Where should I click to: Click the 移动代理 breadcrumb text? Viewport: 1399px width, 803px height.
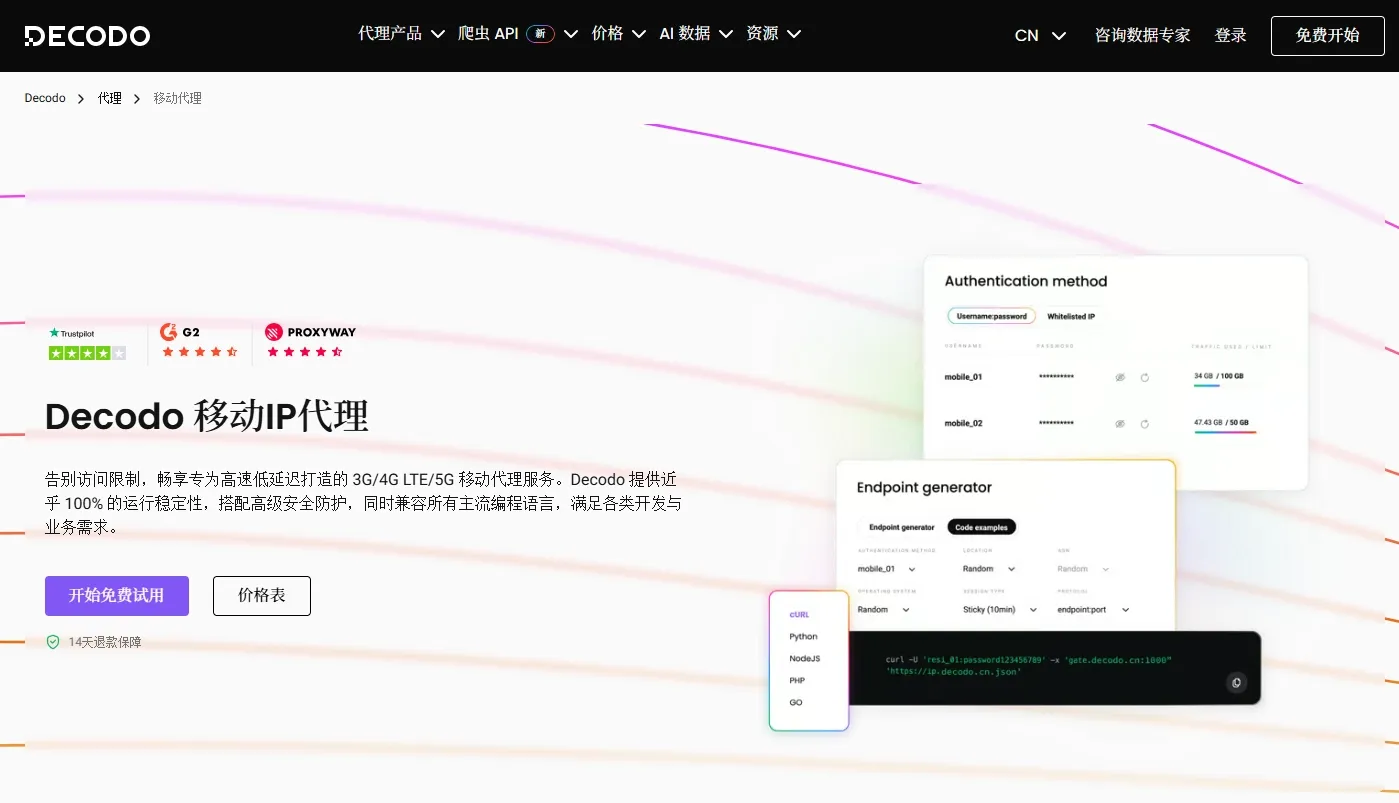(x=177, y=98)
